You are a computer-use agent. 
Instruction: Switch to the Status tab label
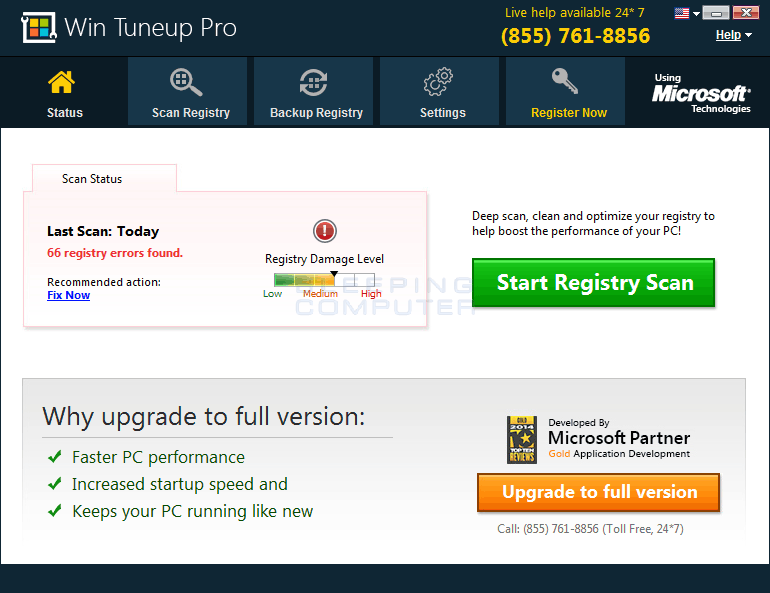(x=65, y=113)
